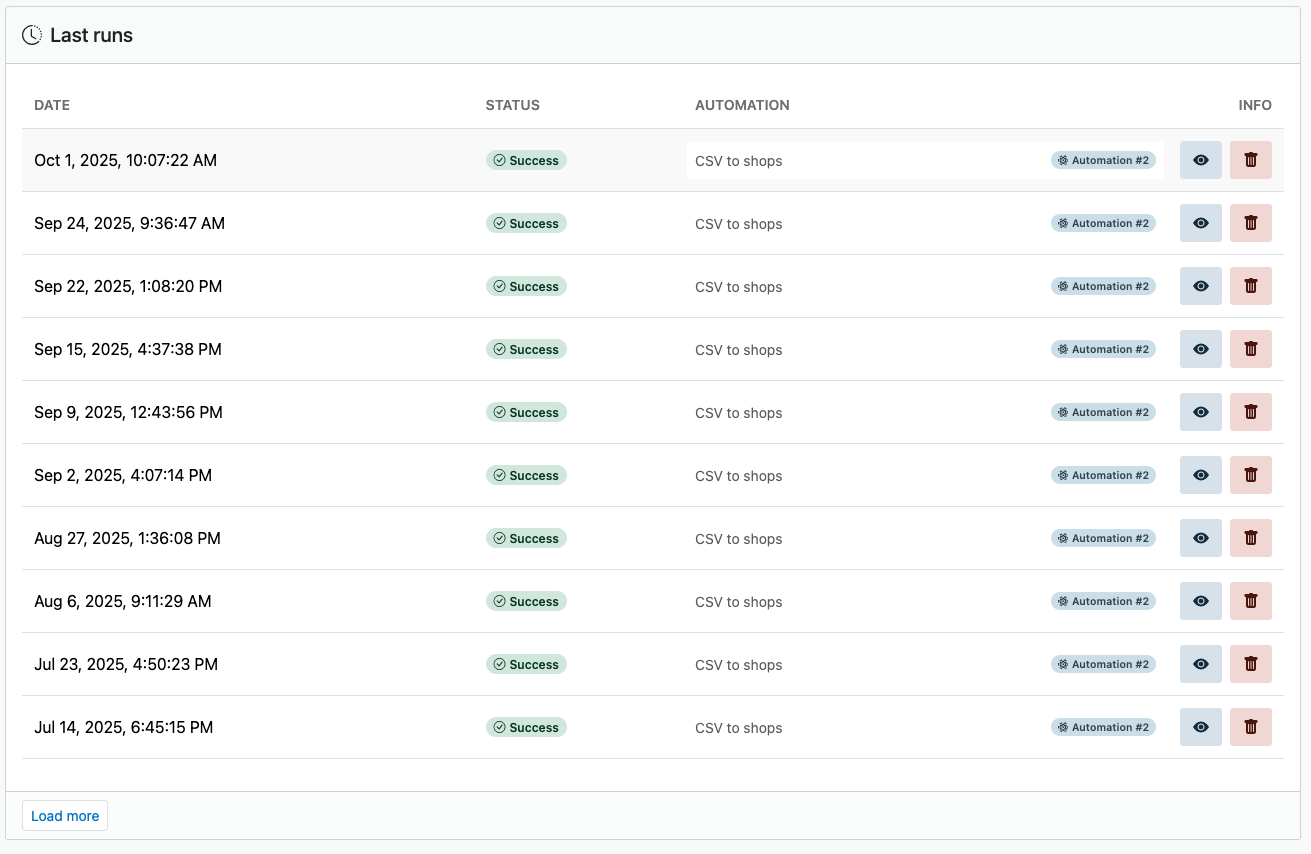
Task: Open eye icon for Sep 2, 2025 run
Action: pyautogui.click(x=1201, y=475)
